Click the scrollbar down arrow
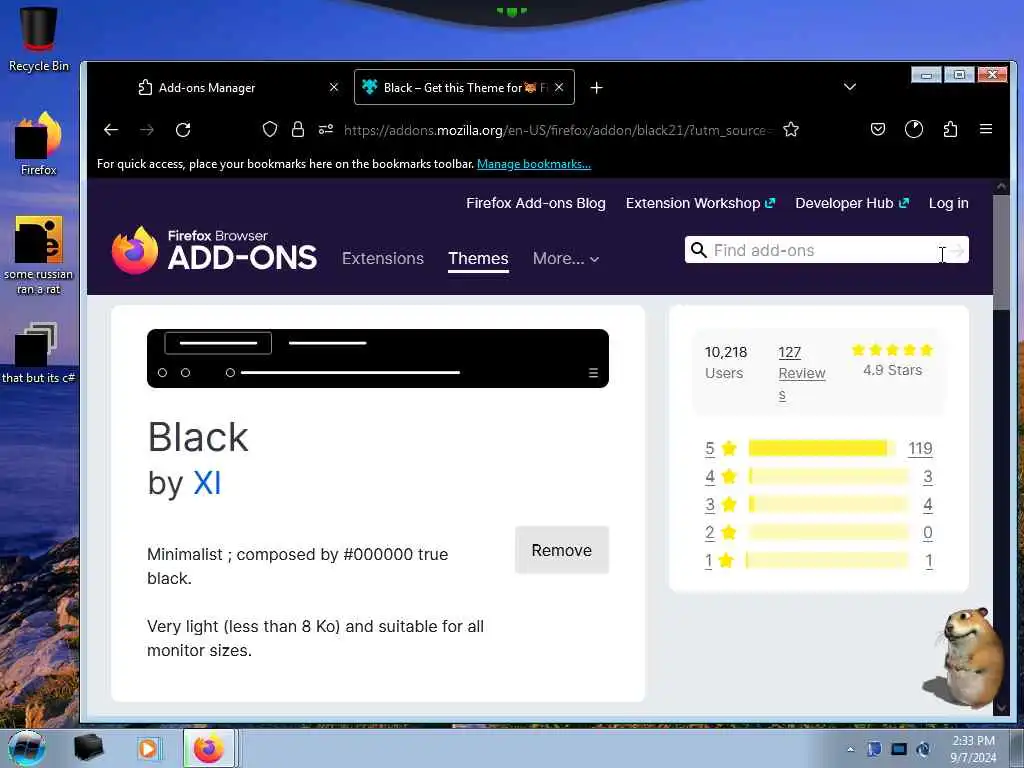The width and height of the screenshot is (1024, 768). 1002,709
